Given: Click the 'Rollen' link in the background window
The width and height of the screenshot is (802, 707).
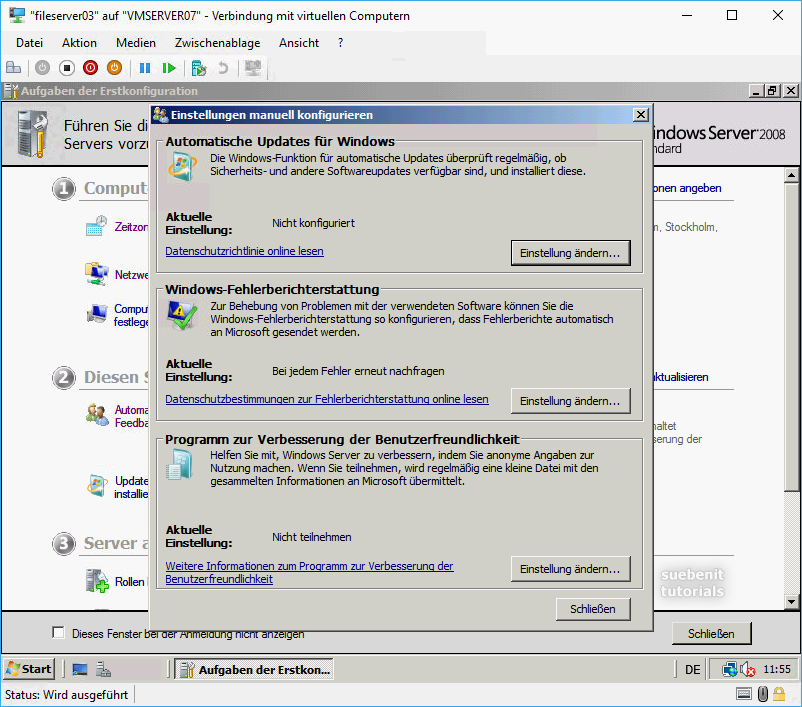Looking at the screenshot, I should pos(129,582).
